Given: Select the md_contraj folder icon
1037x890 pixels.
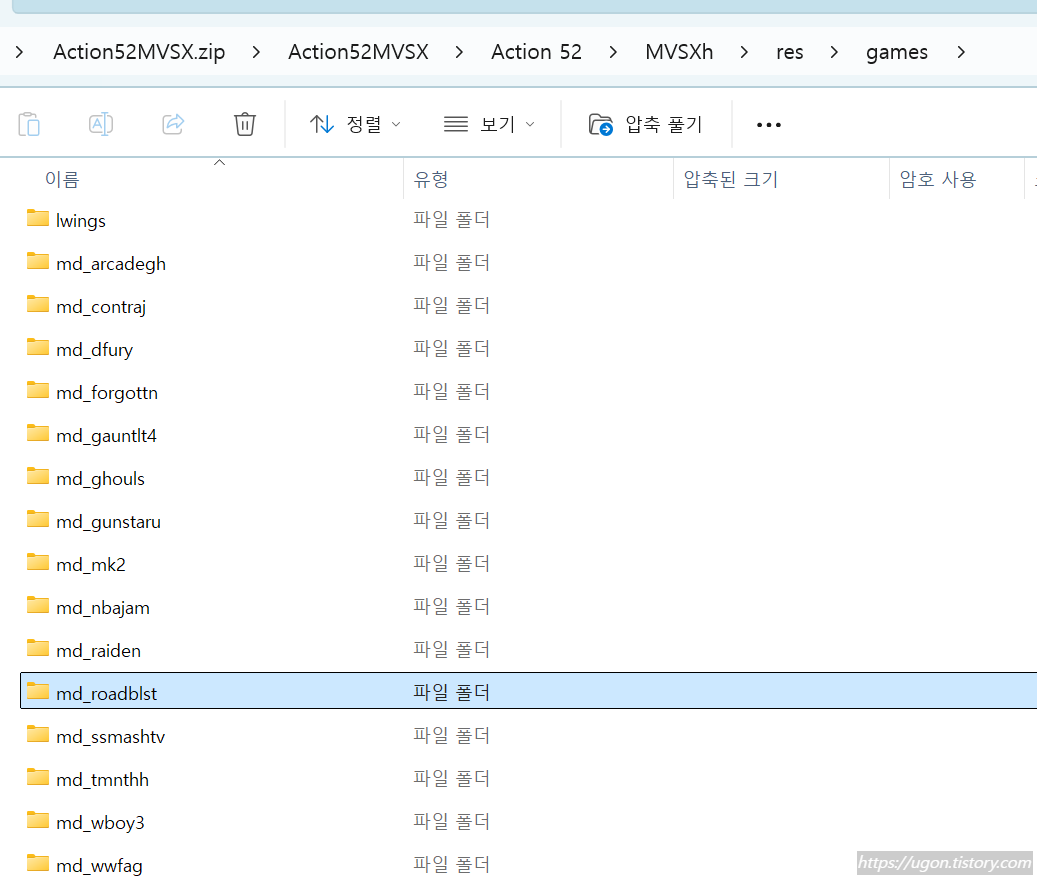Looking at the screenshot, I should pos(38,304).
